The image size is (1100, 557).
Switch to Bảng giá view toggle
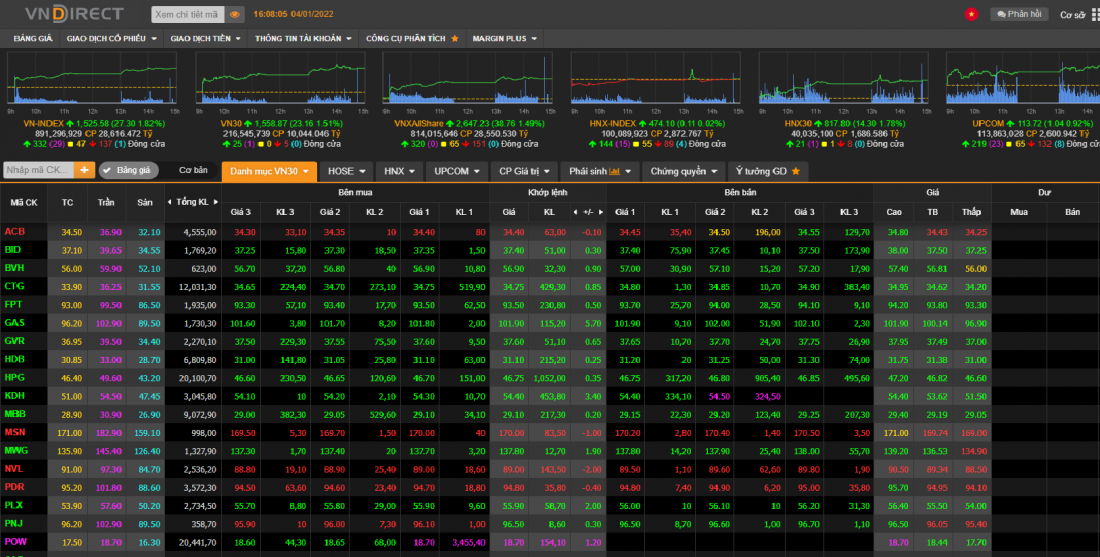129,170
